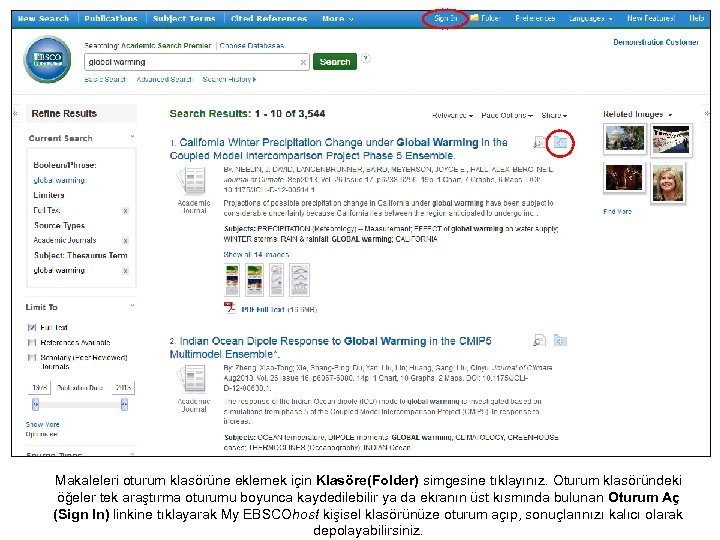The width and height of the screenshot is (720, 540).
Task: Open Indian Ocean Dipole Response article title
Action: 331,347
